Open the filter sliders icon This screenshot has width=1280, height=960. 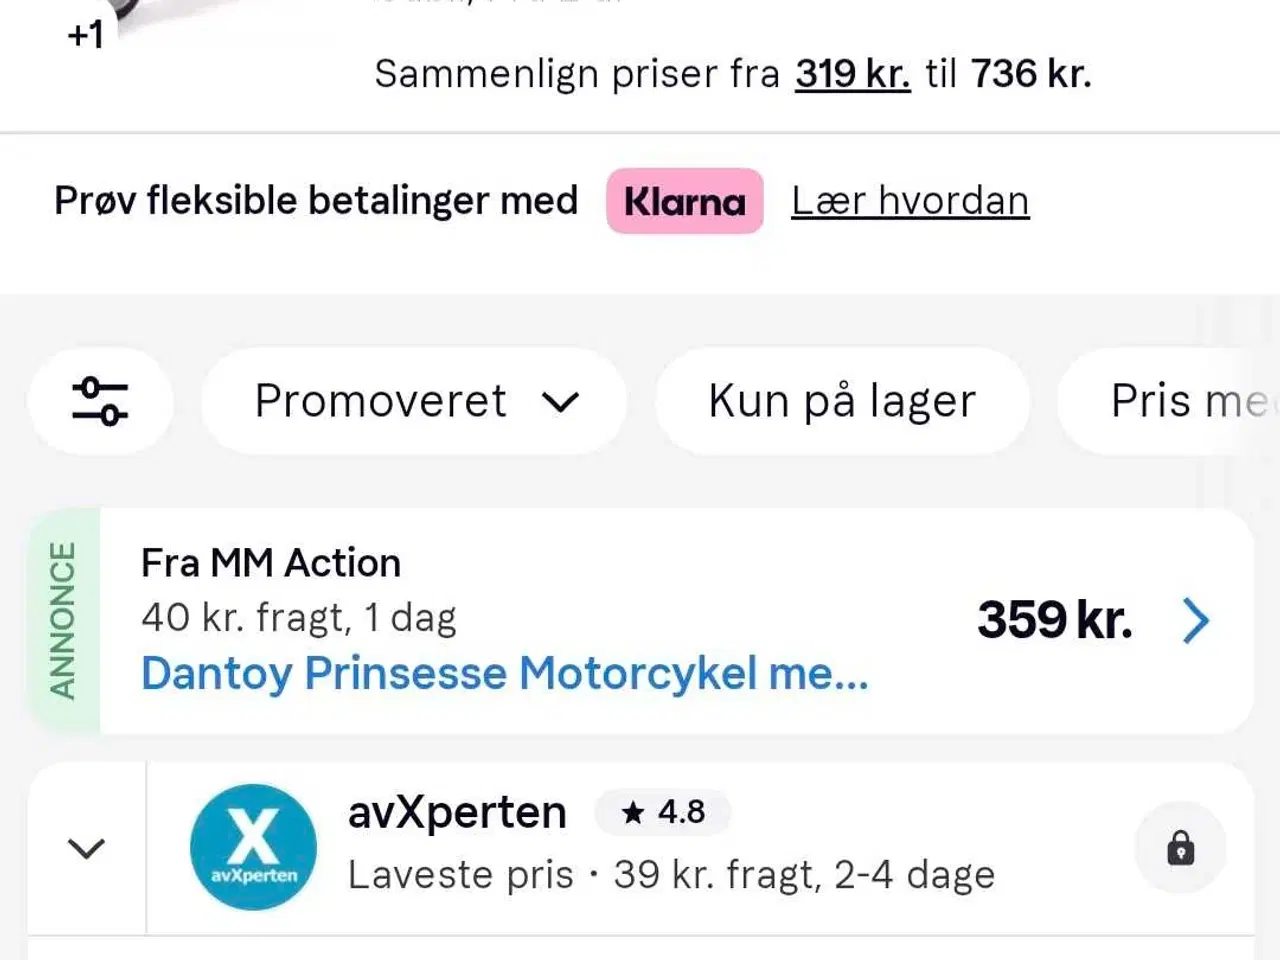(x=100, y=401)
